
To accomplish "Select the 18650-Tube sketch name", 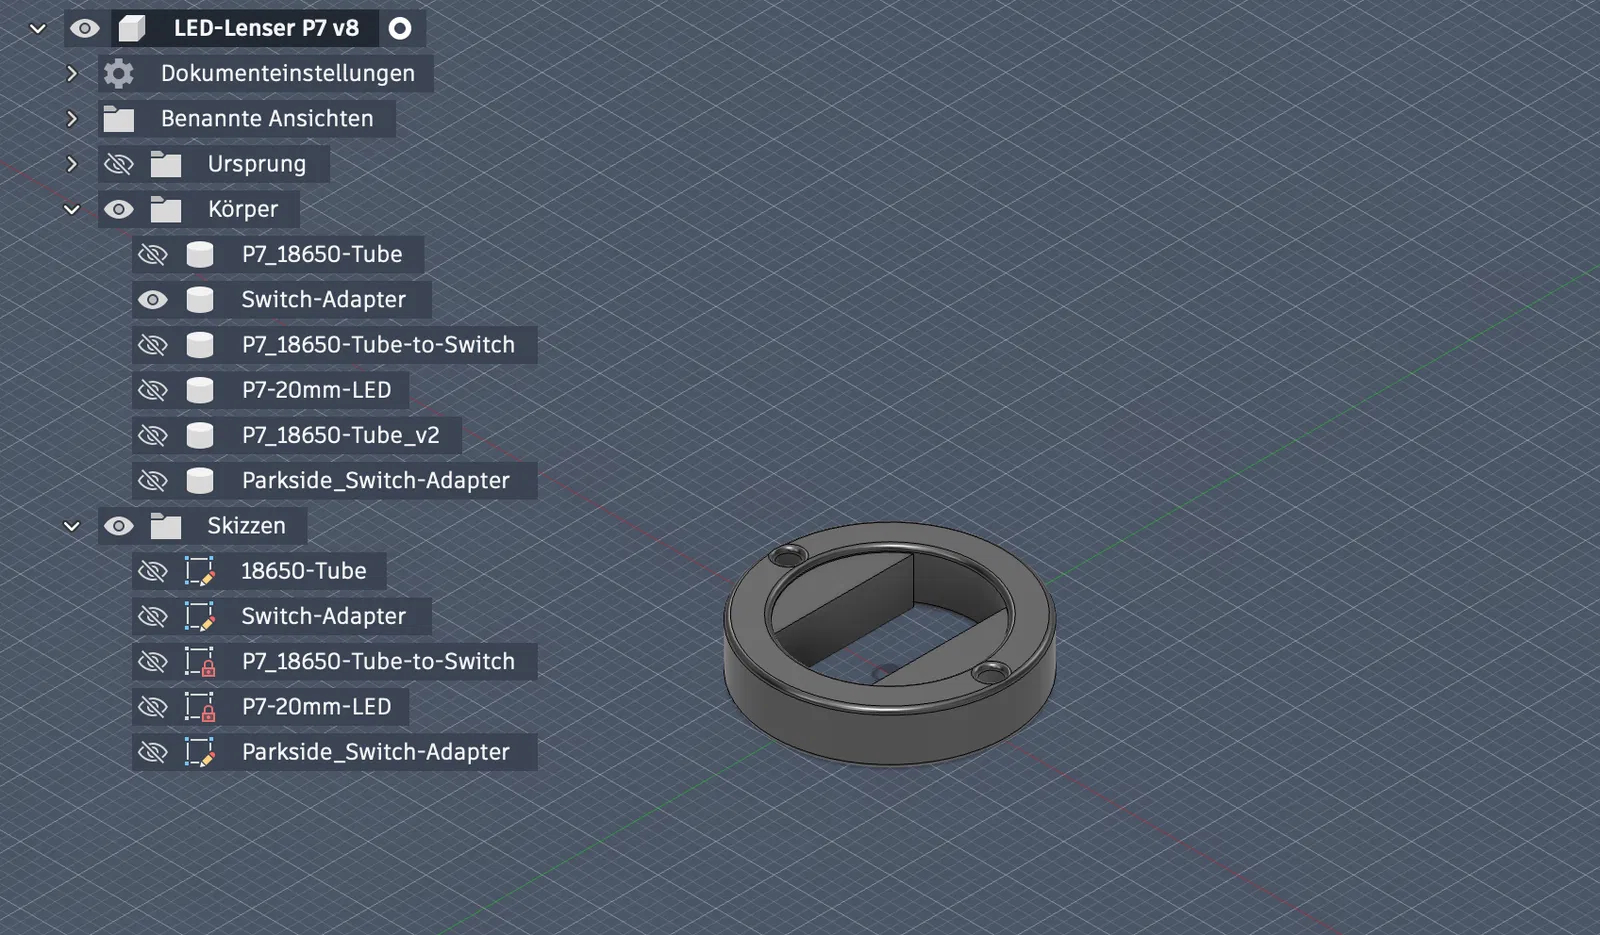I will [x=303, y=571].
